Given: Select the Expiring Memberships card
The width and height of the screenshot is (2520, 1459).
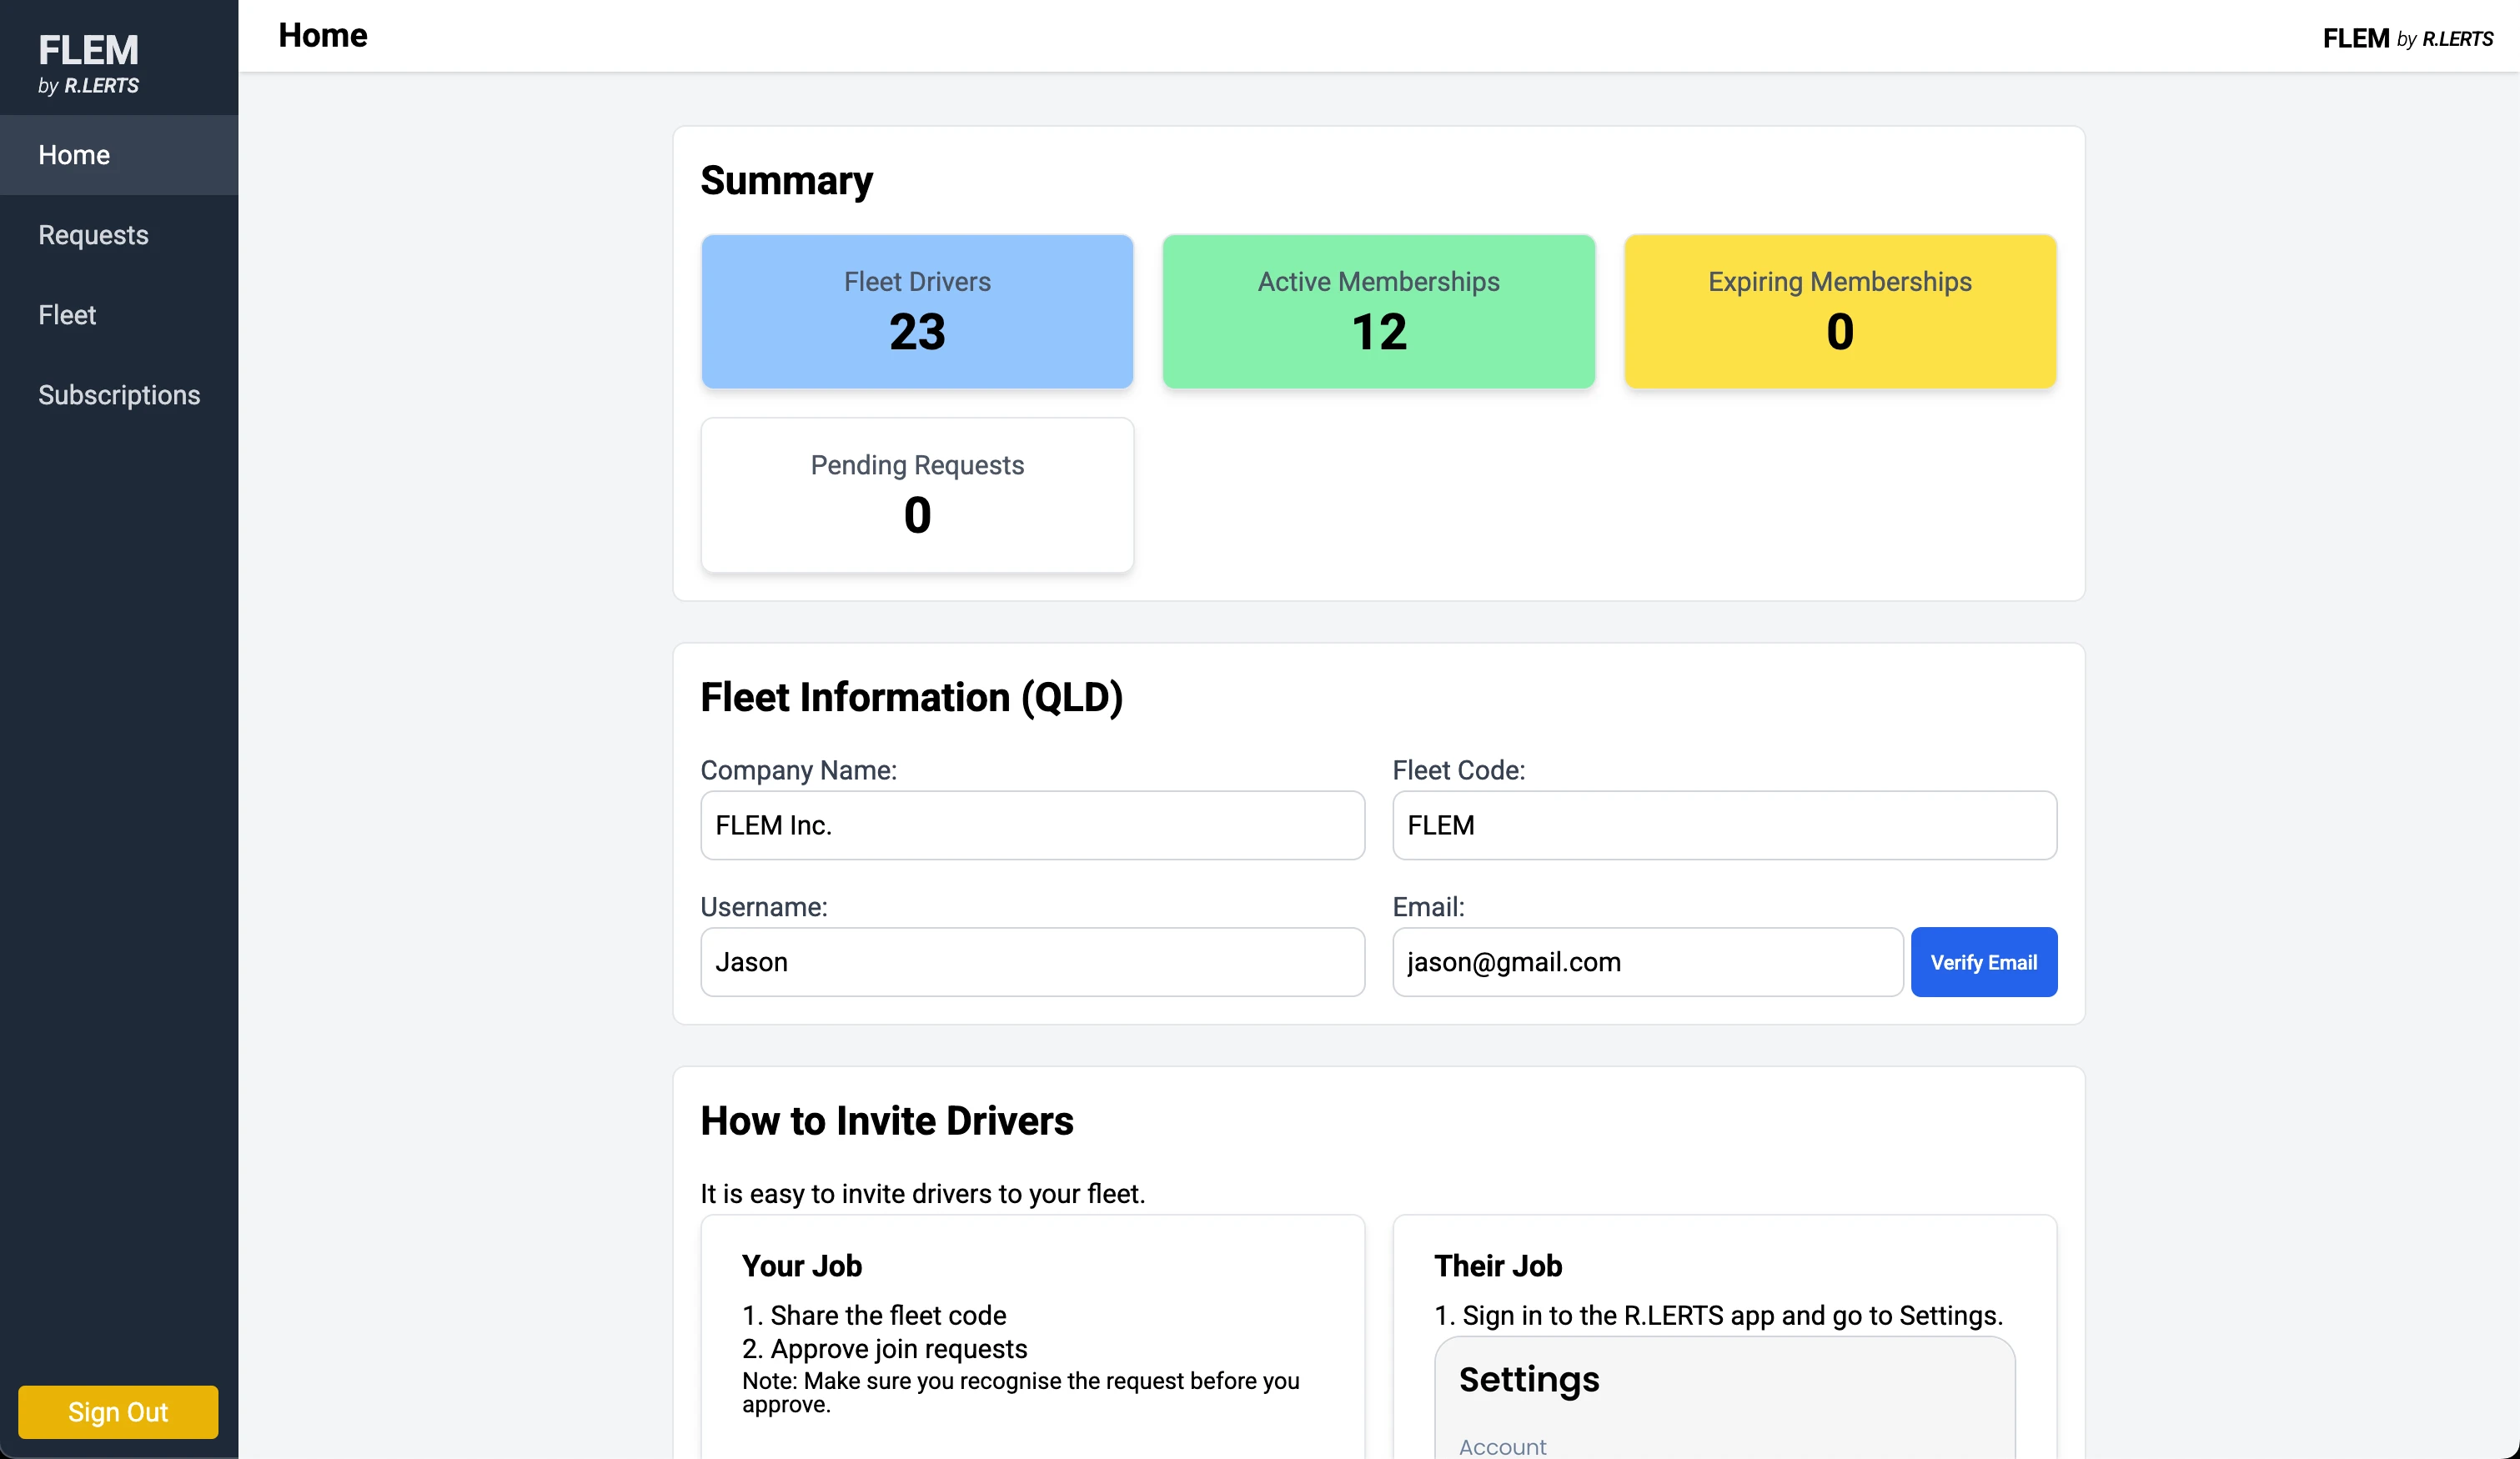Looking at the screenshot, I should tap(1840, 311).
